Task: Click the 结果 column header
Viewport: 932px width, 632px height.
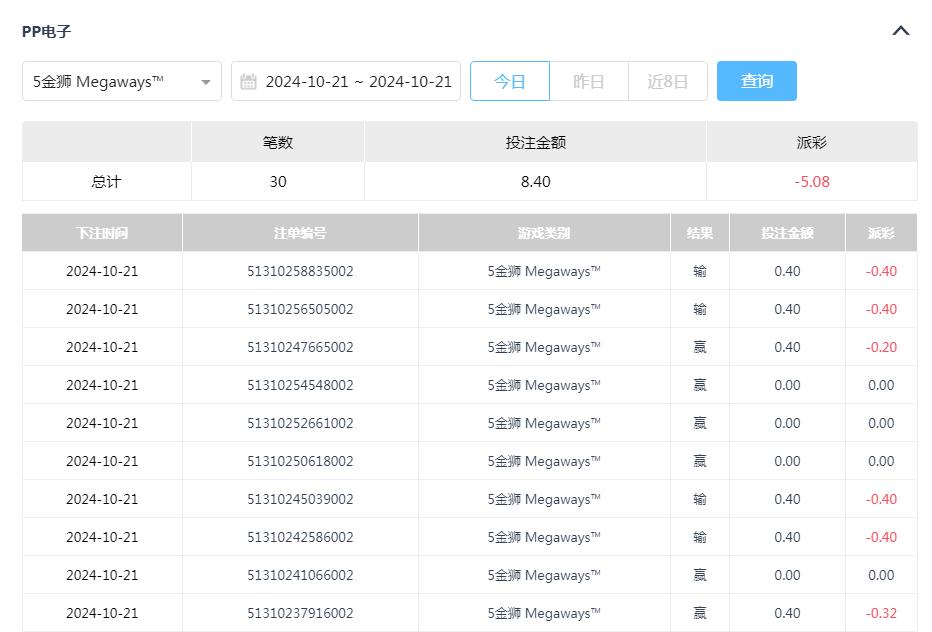Action: (x=700, y=232)
